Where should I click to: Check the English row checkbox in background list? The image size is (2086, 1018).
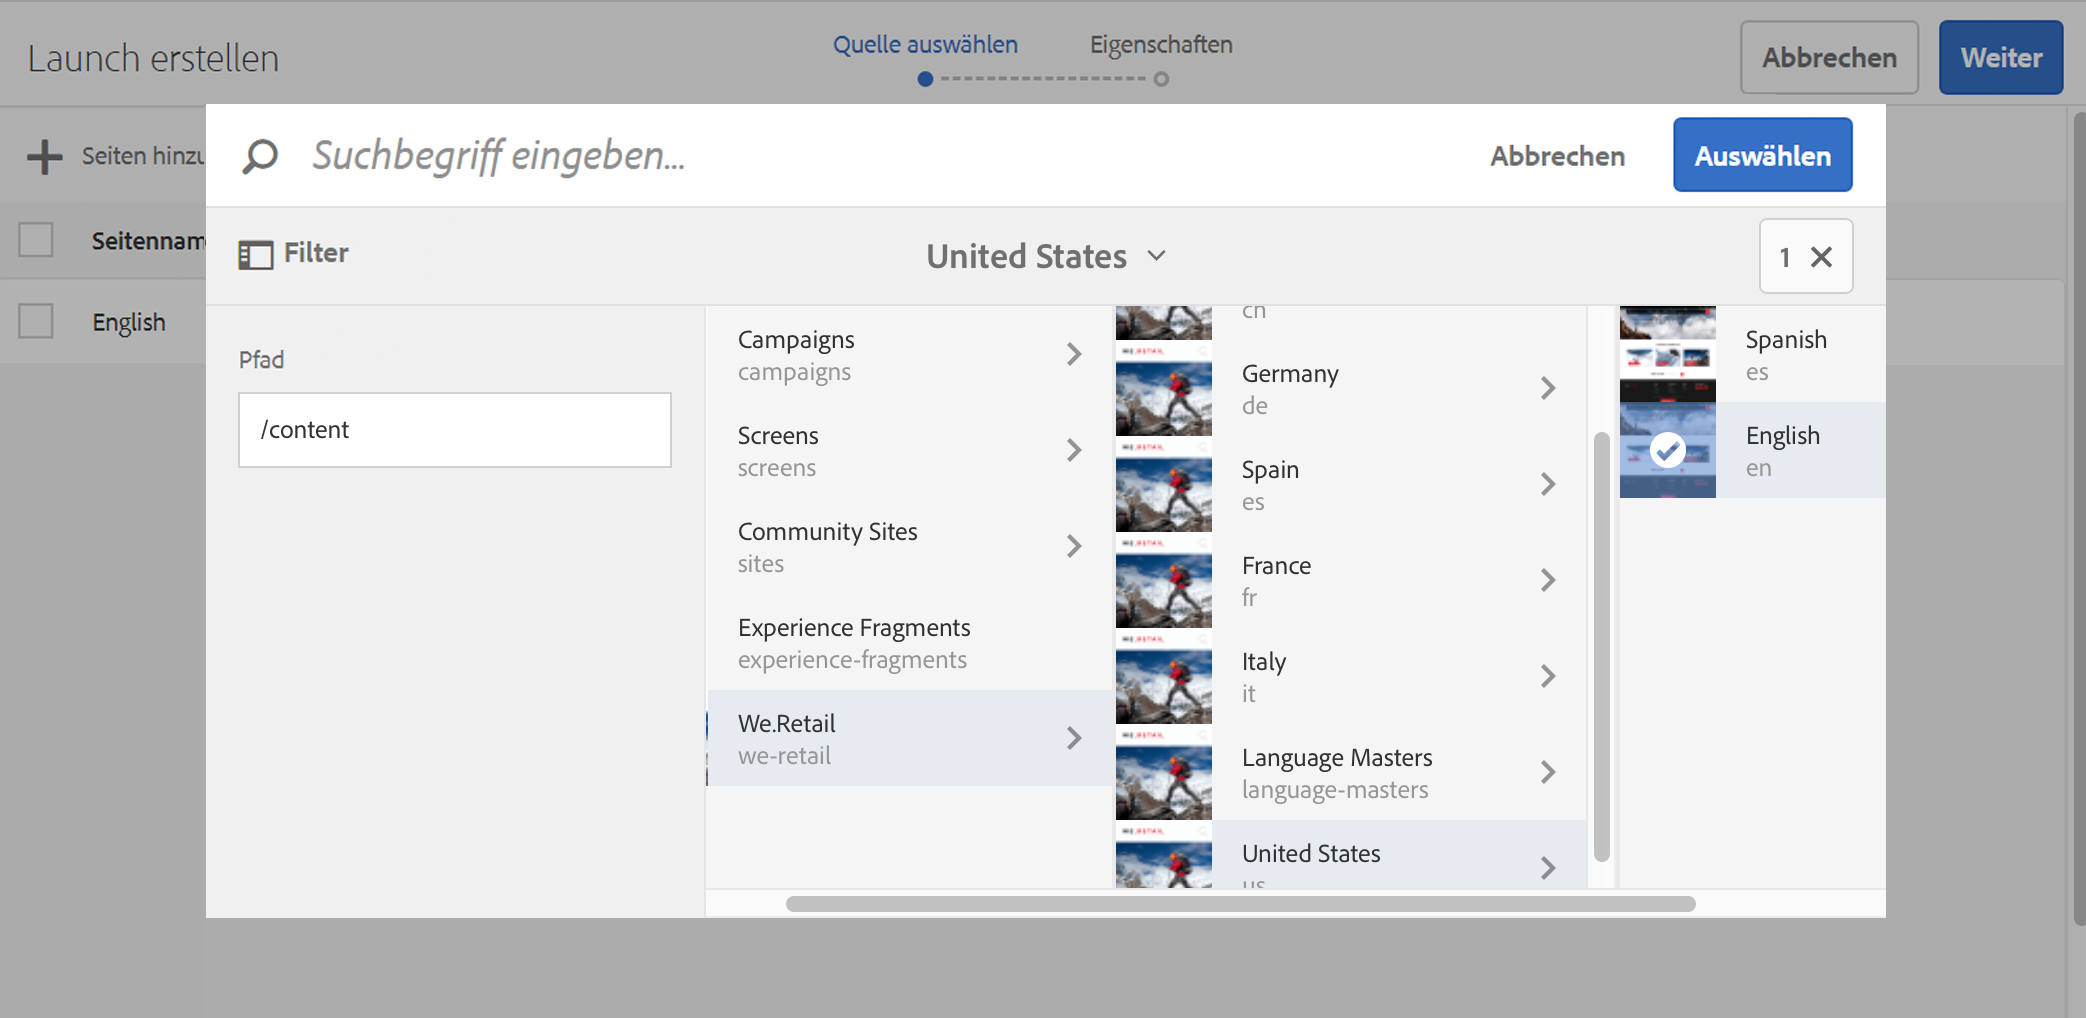[36, 321]
